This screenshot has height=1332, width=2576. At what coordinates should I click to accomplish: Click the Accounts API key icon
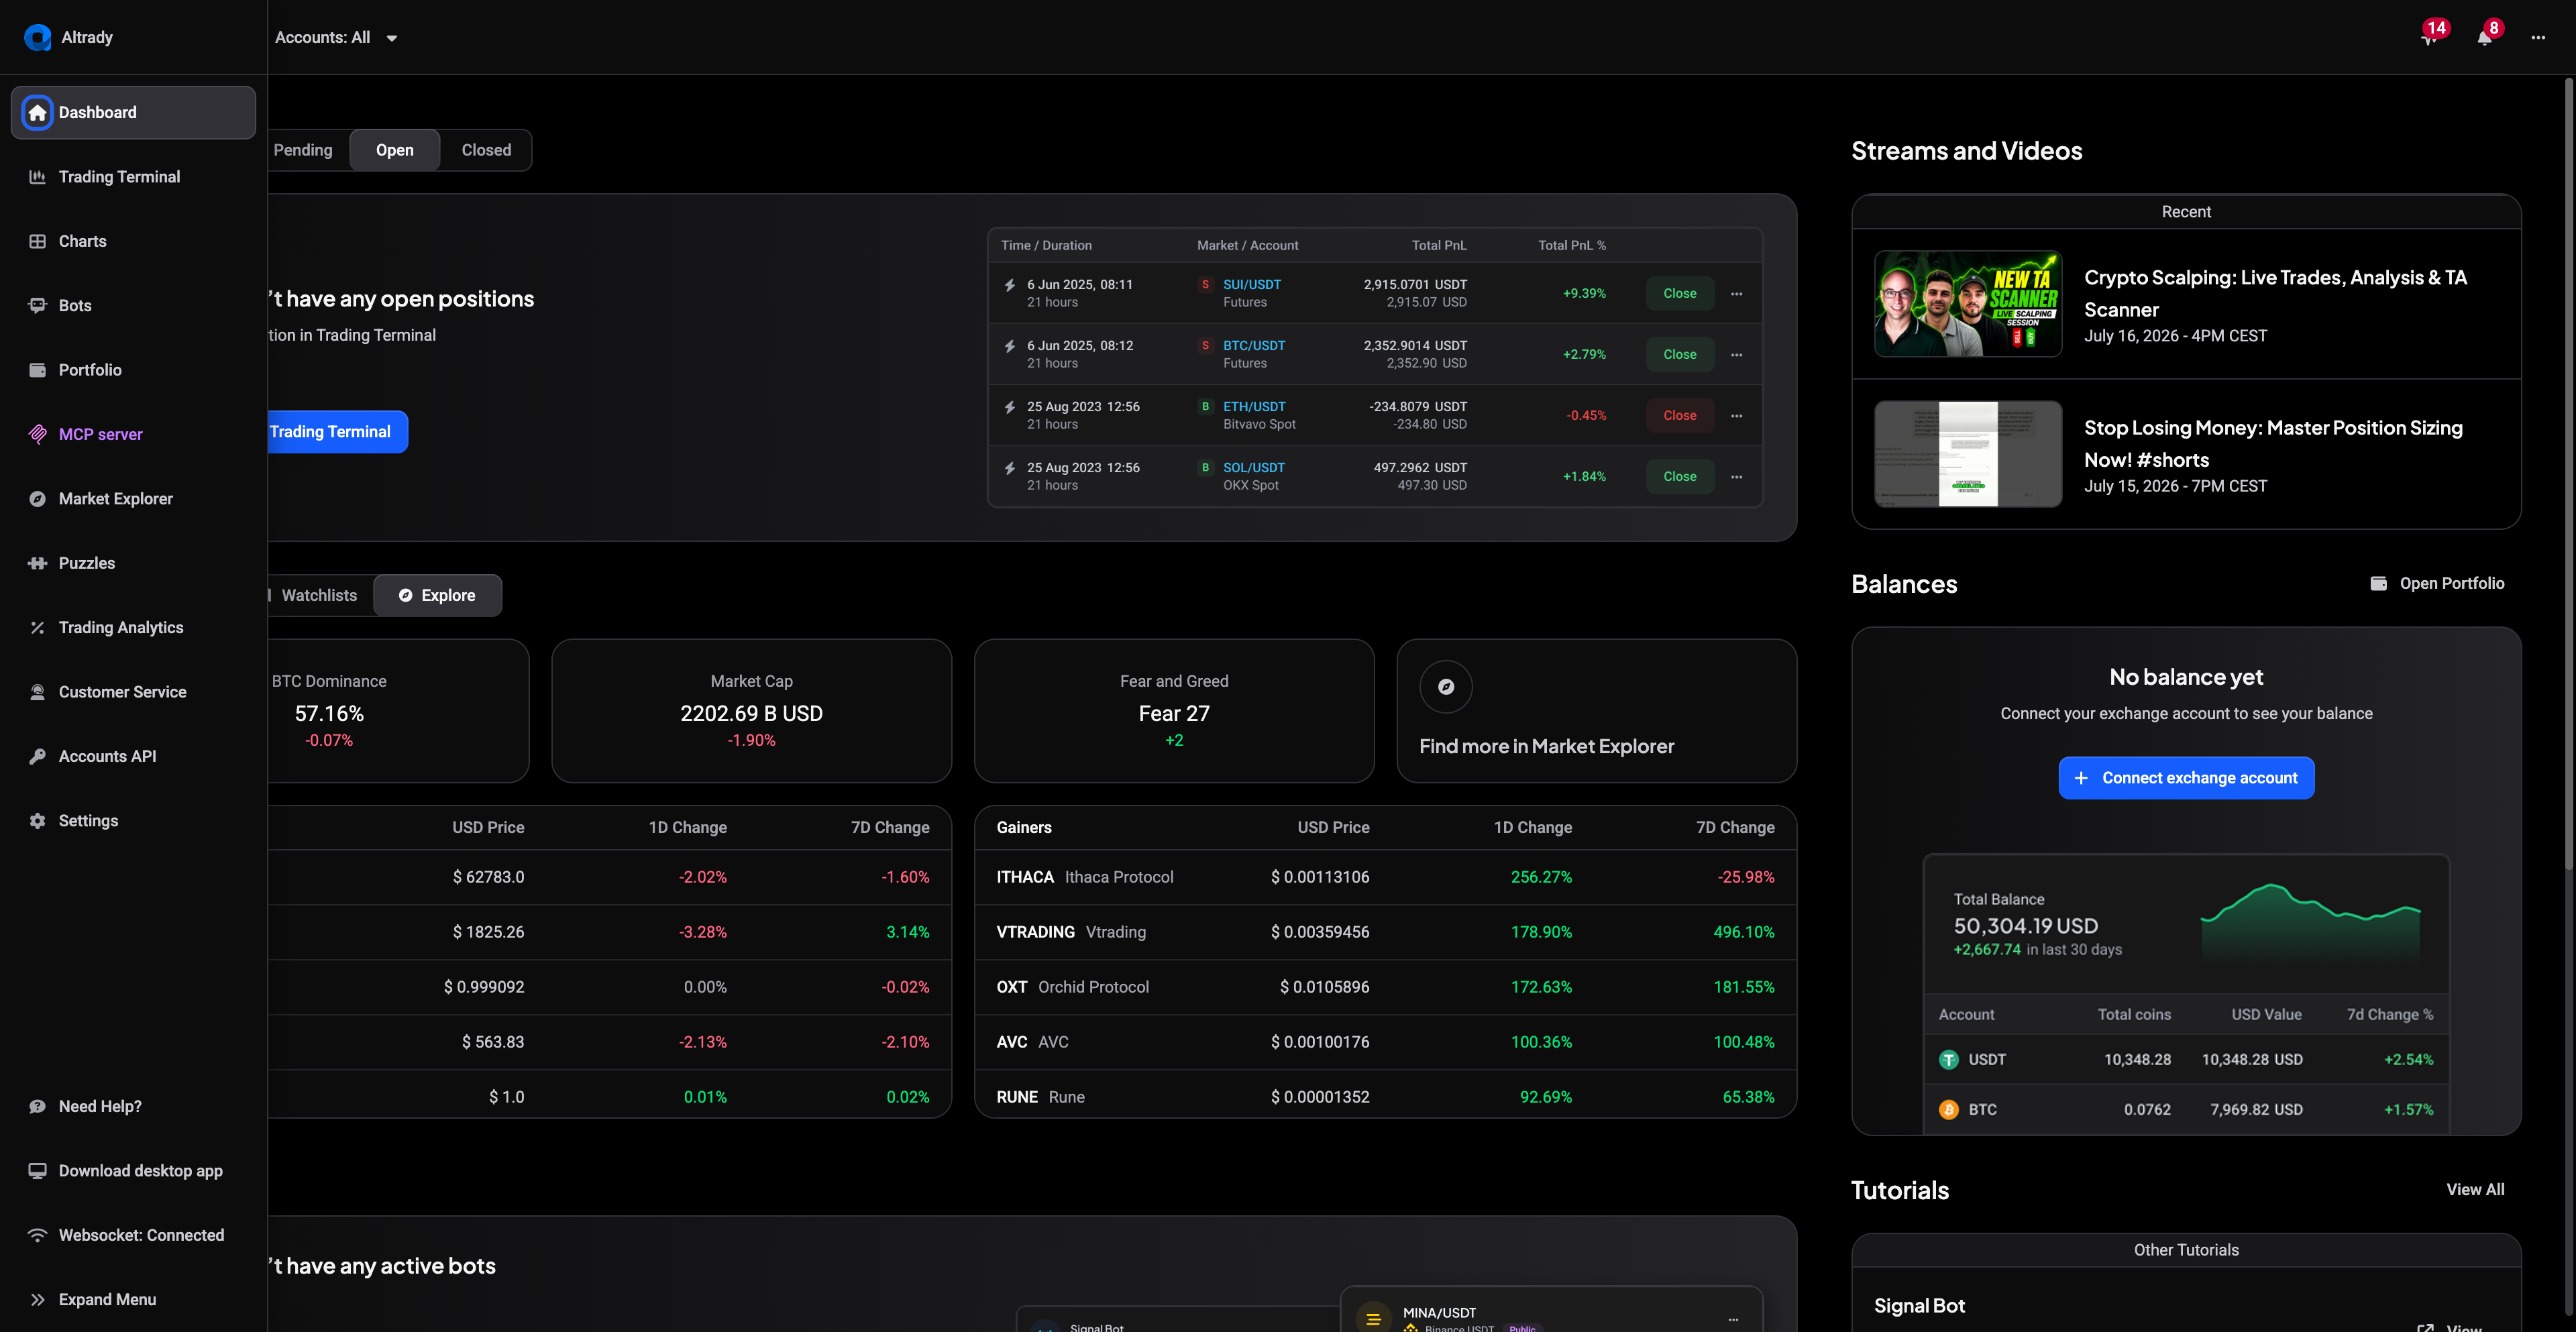tap(37, 757)
